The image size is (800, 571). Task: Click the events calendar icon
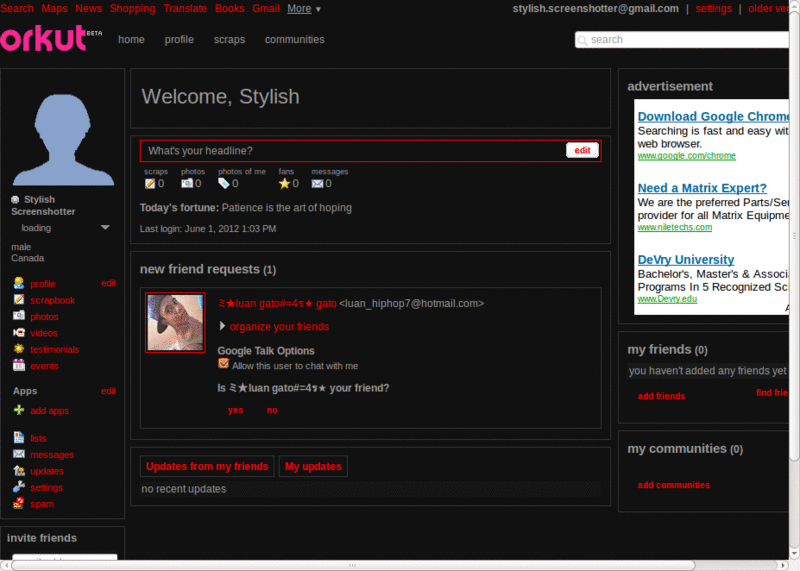[x=19, y=365]
